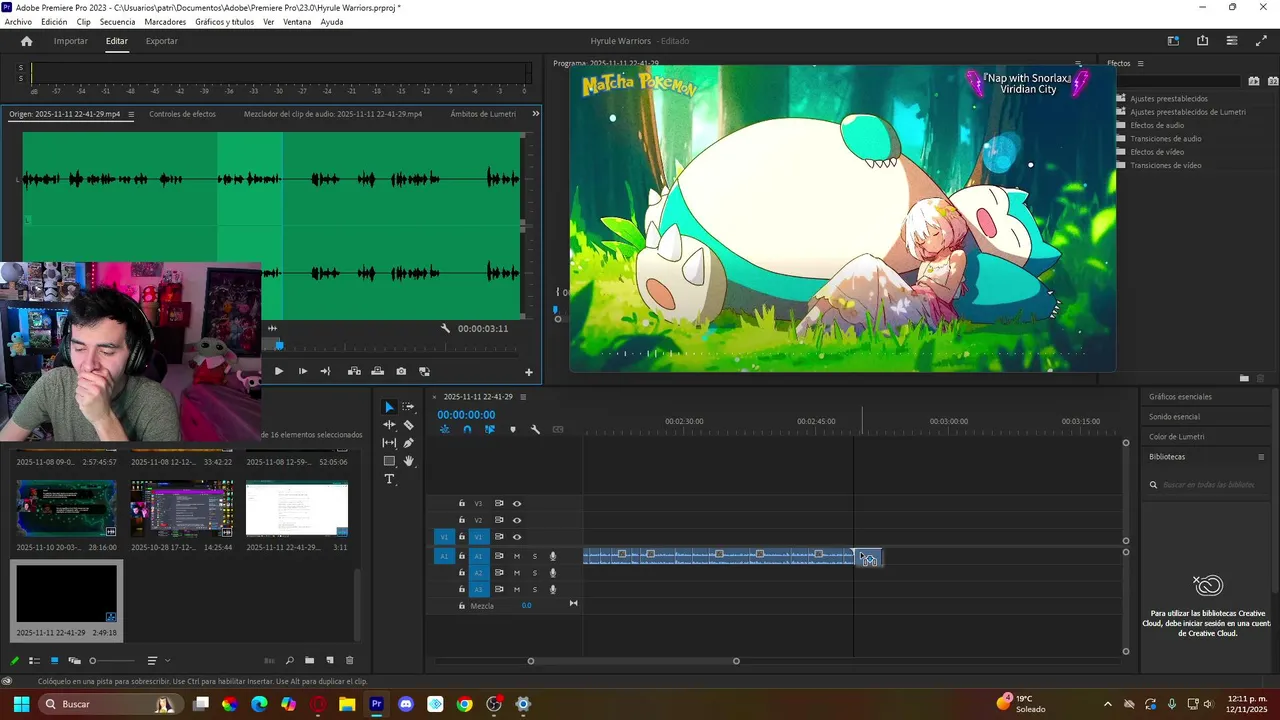1280x720 pixels.
Task: Adjust the Project thumbnail zoom slider
Action: coord(112,660)
